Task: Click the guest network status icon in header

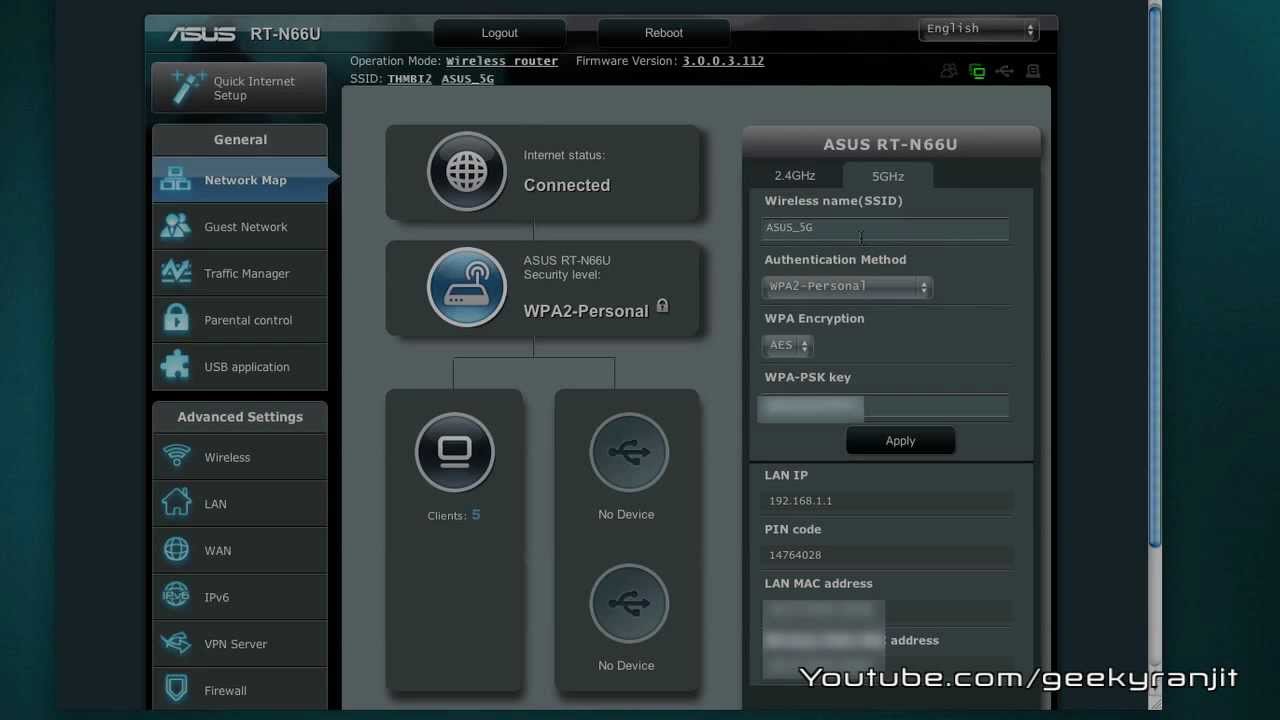Action: pyautogui.click(x=949, y=71)
